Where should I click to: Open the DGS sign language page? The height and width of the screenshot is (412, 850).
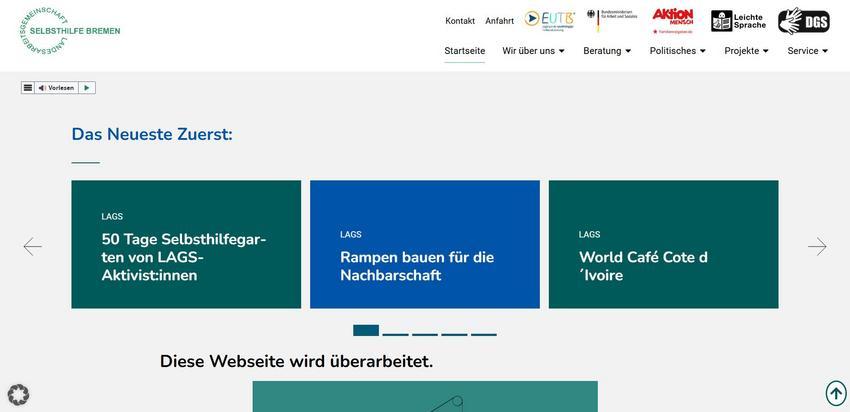click(x=804, y=21)
